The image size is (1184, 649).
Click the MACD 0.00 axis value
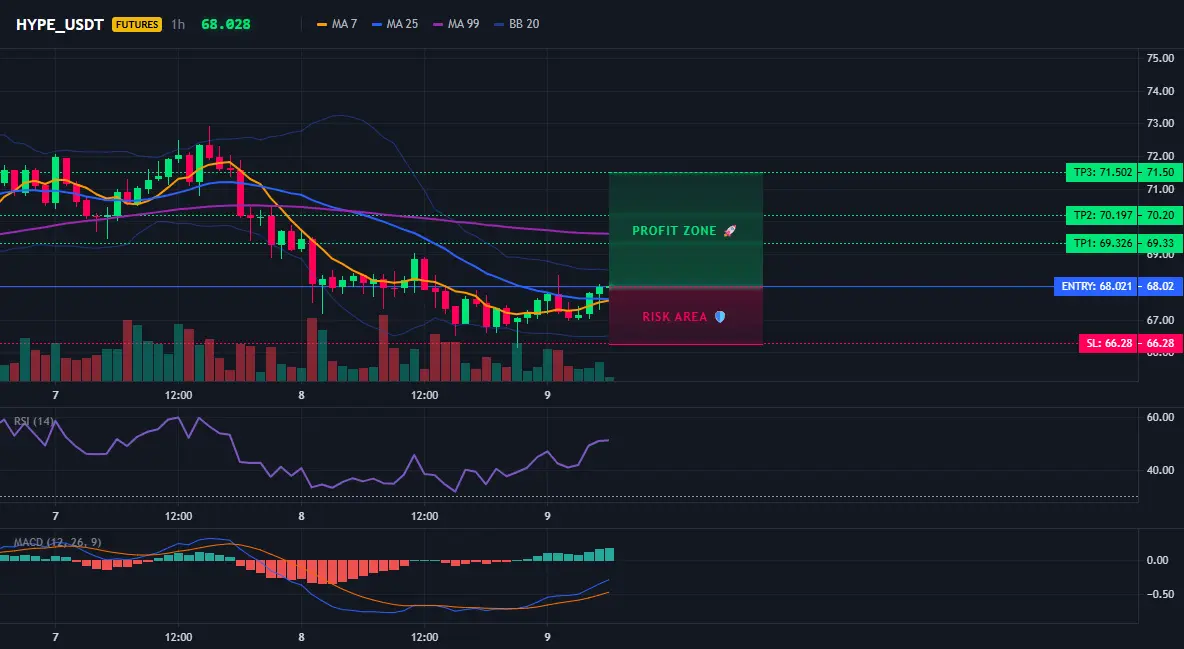1158,561
